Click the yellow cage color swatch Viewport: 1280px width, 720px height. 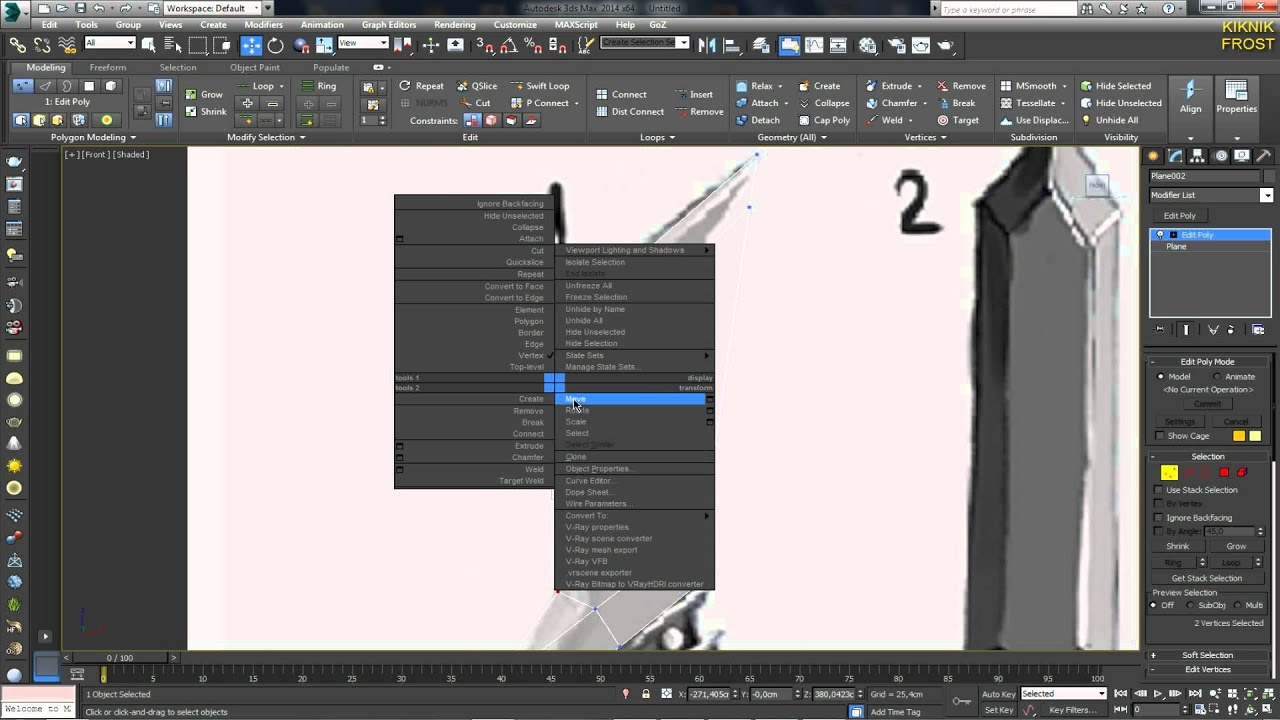(1255, 436)
